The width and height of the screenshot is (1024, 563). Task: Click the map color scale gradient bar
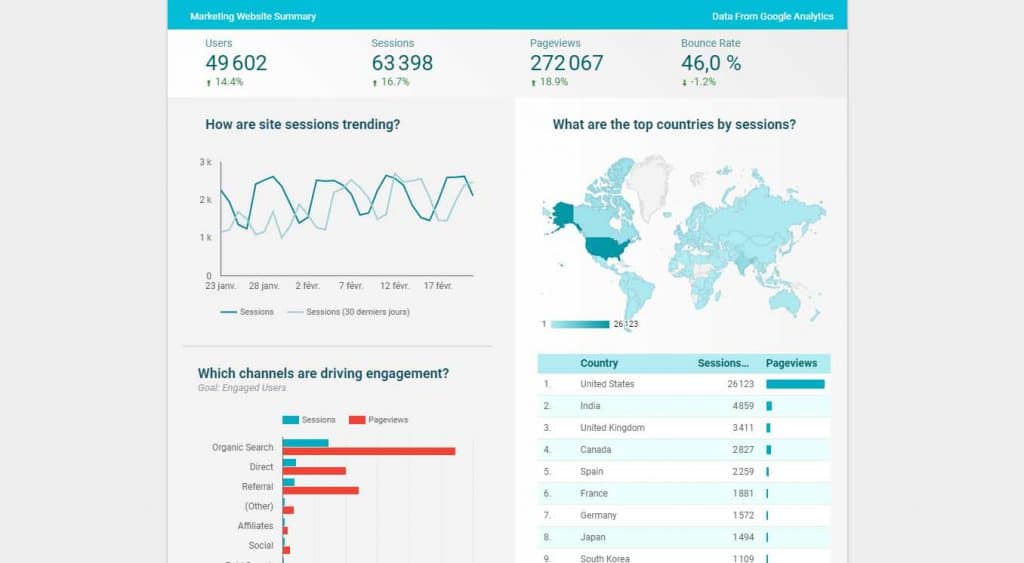[x=580, y=324]
